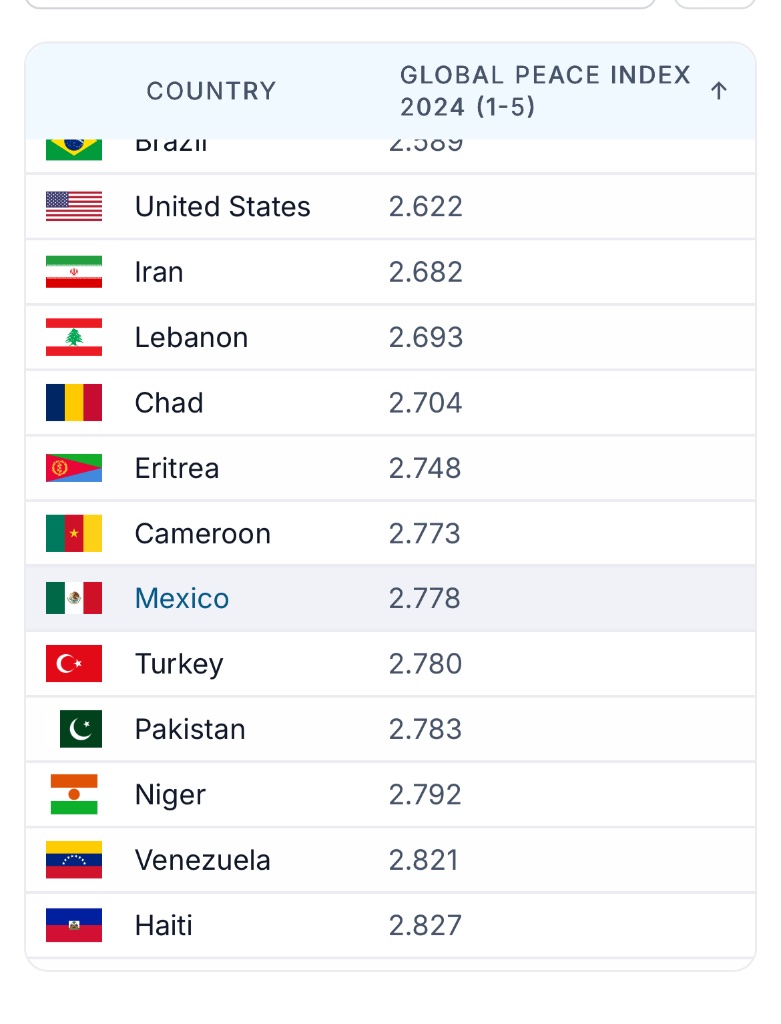781x1024 pixels.
Task: Click the Chad flag icon
Action: point(74,403)
